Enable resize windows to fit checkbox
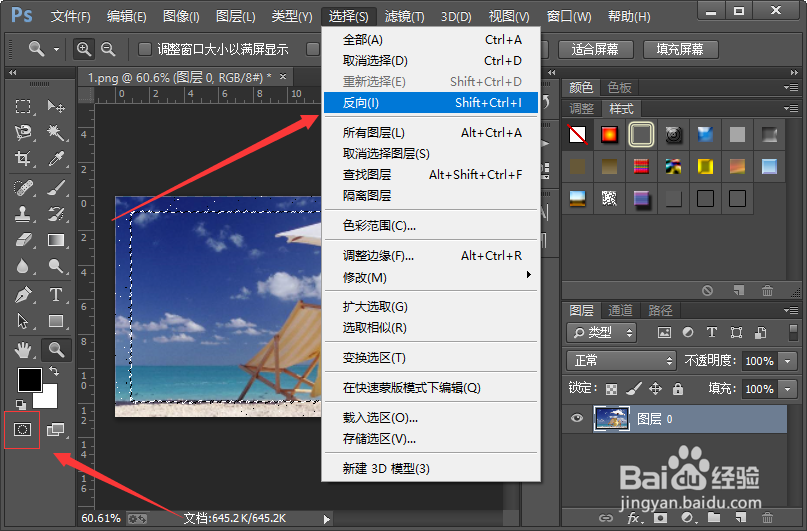807x531 pixels. 145,49
